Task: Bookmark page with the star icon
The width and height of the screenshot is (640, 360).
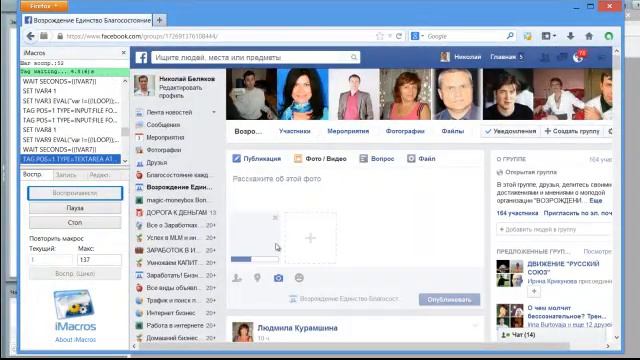Action: (380, 36)
